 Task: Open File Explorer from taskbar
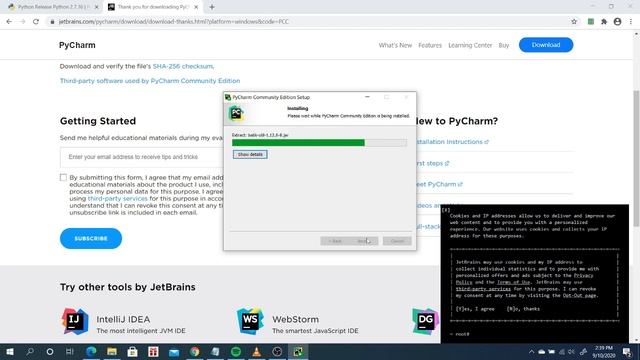point(112,351)
